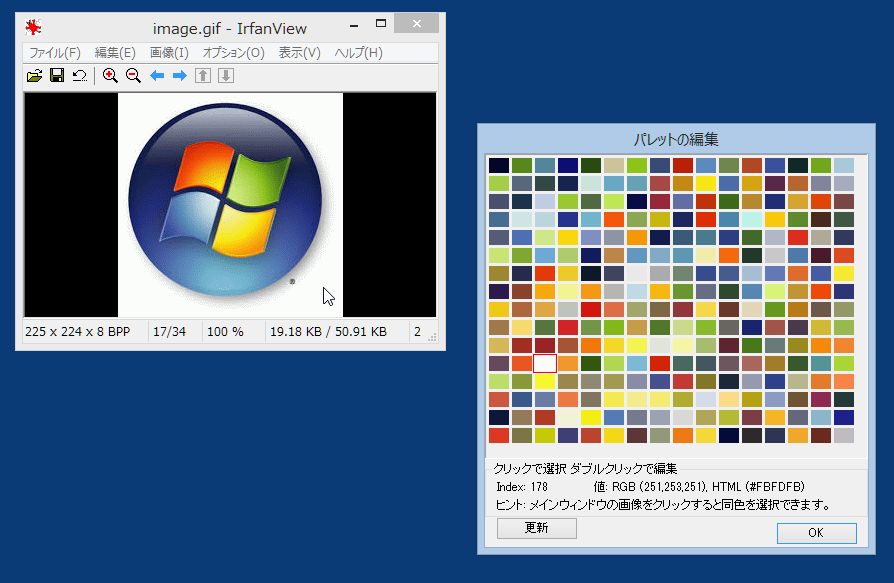Click the Windows logo image in IrfanView

tap(230, 205)
